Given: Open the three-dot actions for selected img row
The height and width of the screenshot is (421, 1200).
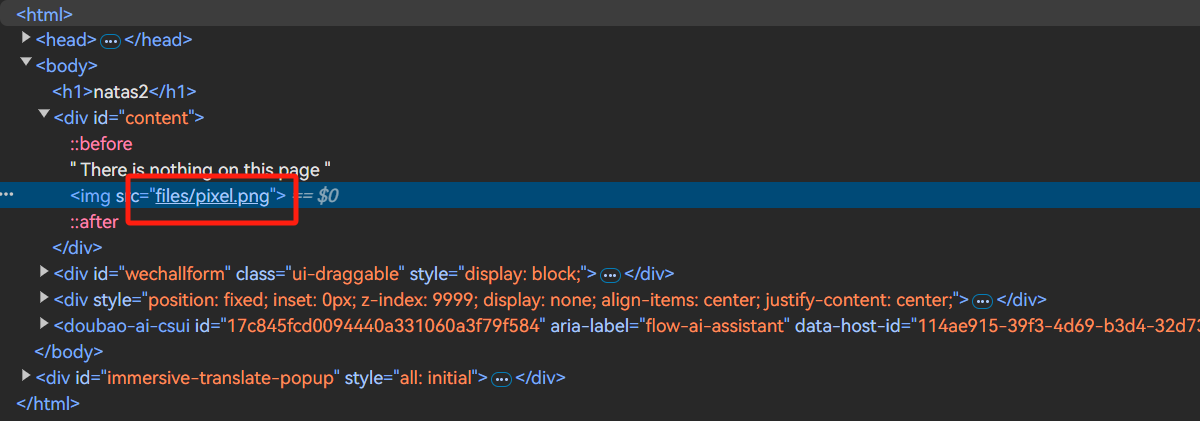Looking at the screenshot, I should (8, 194).
